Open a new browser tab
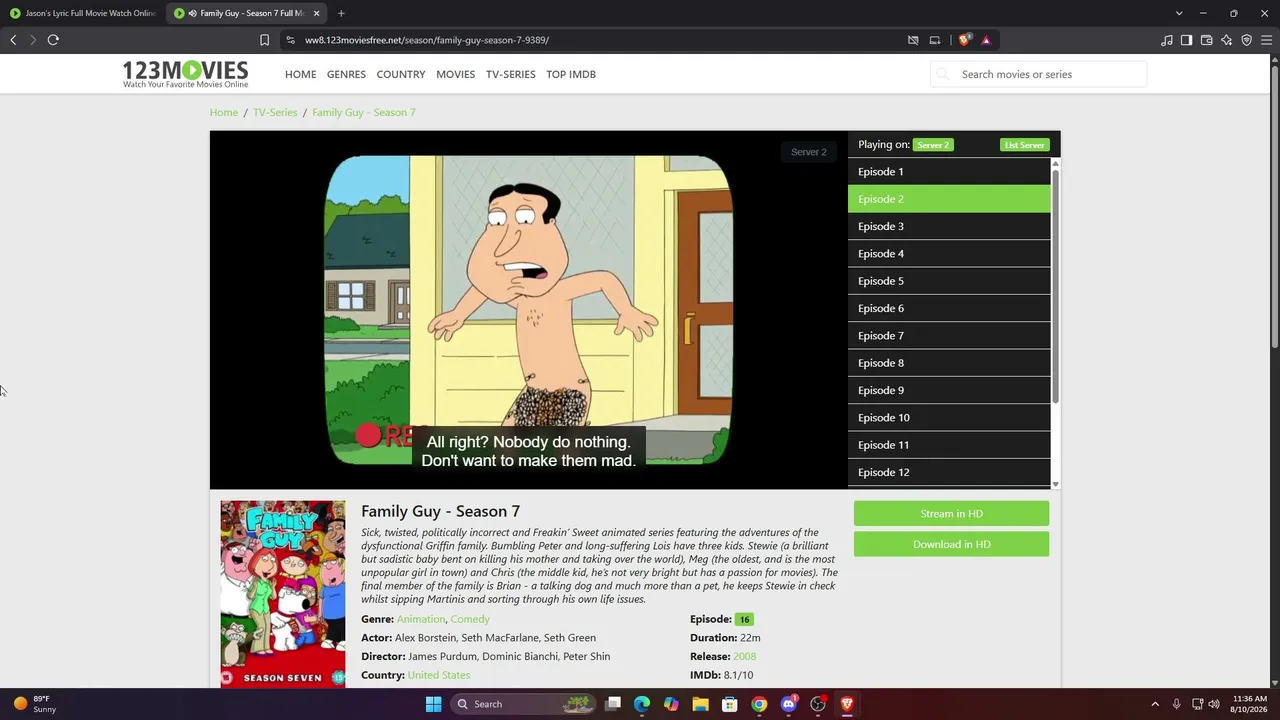Image resolution: width=1280 pixels, height=720 pixels. click(x=341, y=13)
